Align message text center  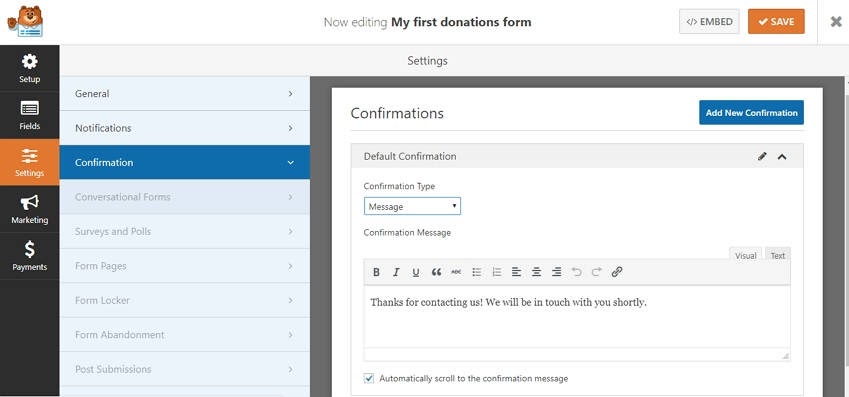pos(537,272)
